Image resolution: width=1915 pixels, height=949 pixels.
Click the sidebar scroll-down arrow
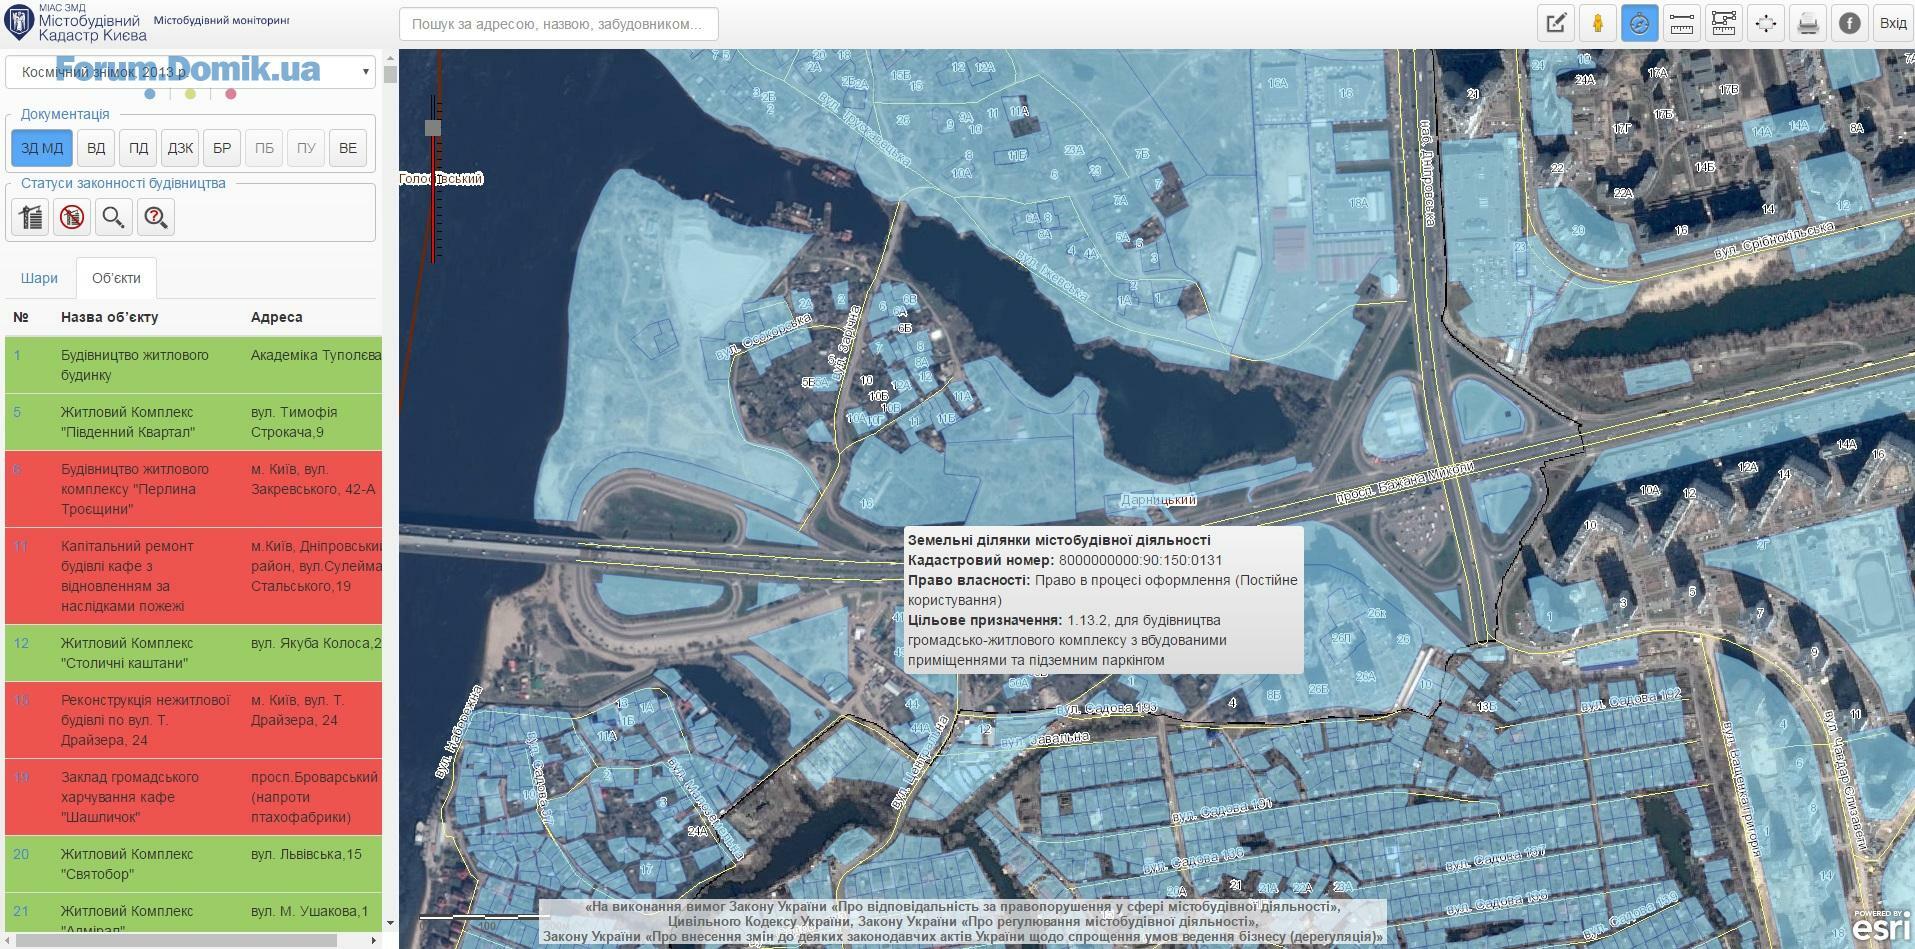point(390,923)
